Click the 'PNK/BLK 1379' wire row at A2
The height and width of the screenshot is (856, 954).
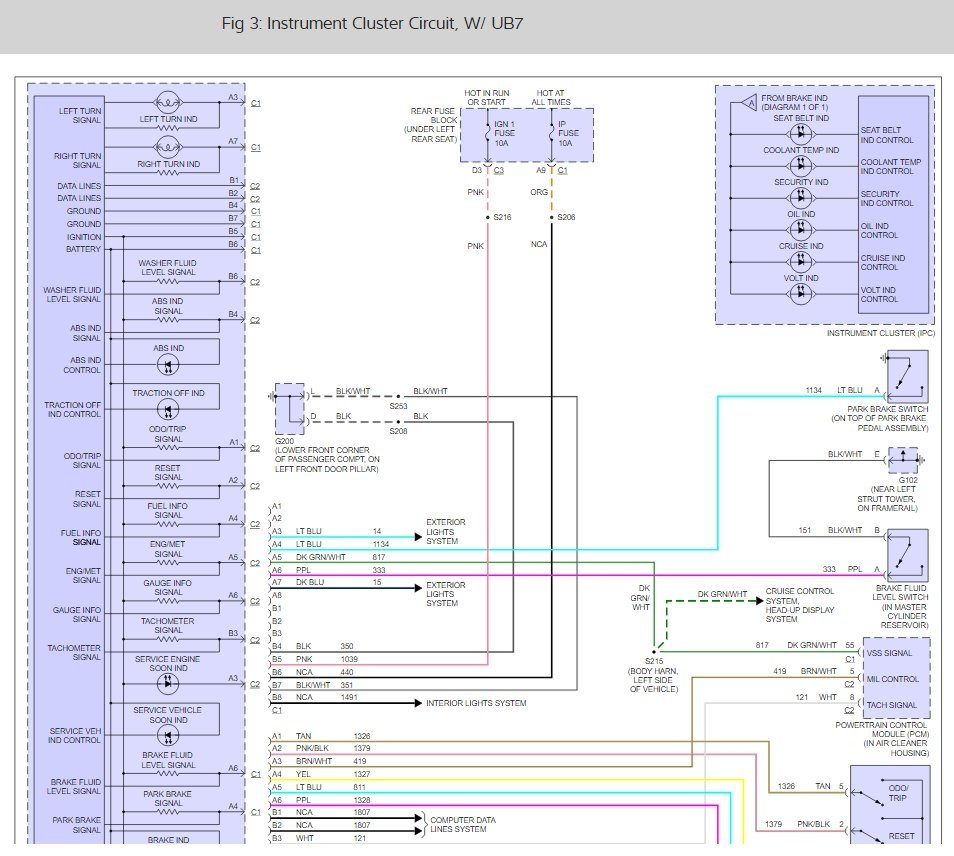[321, 748]
